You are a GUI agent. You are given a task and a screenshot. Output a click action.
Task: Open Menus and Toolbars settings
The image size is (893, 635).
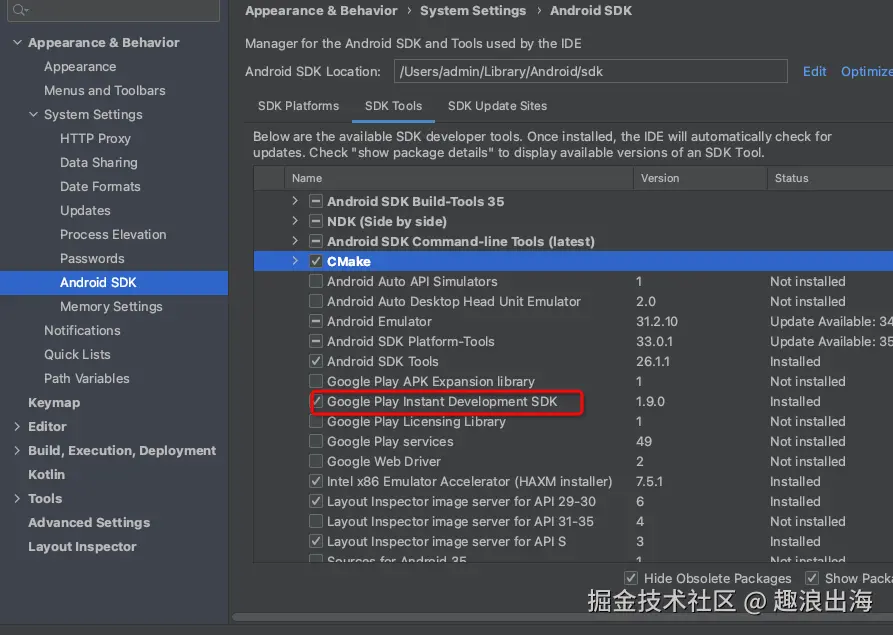(x=105, y=91)
